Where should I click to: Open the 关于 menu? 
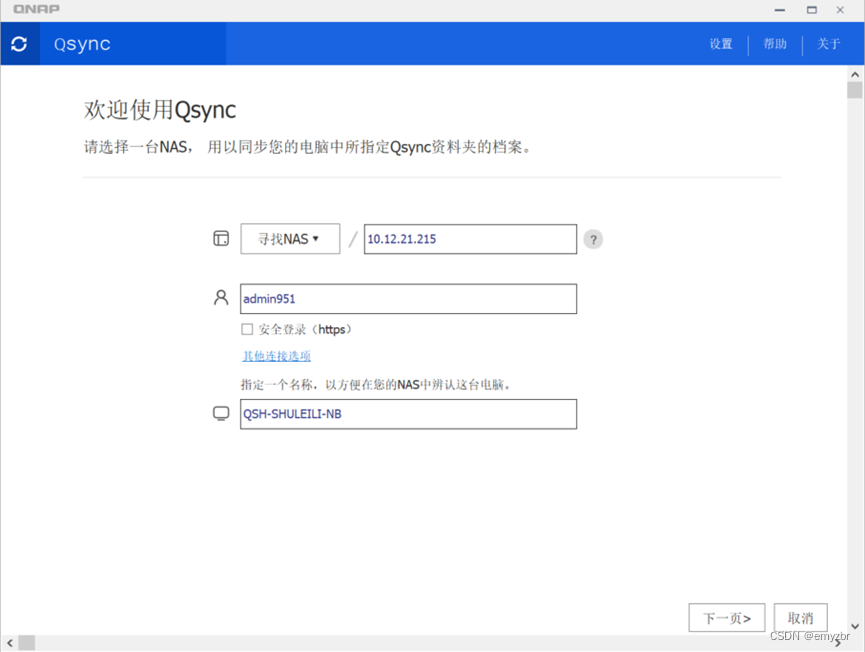pos(829,44)
